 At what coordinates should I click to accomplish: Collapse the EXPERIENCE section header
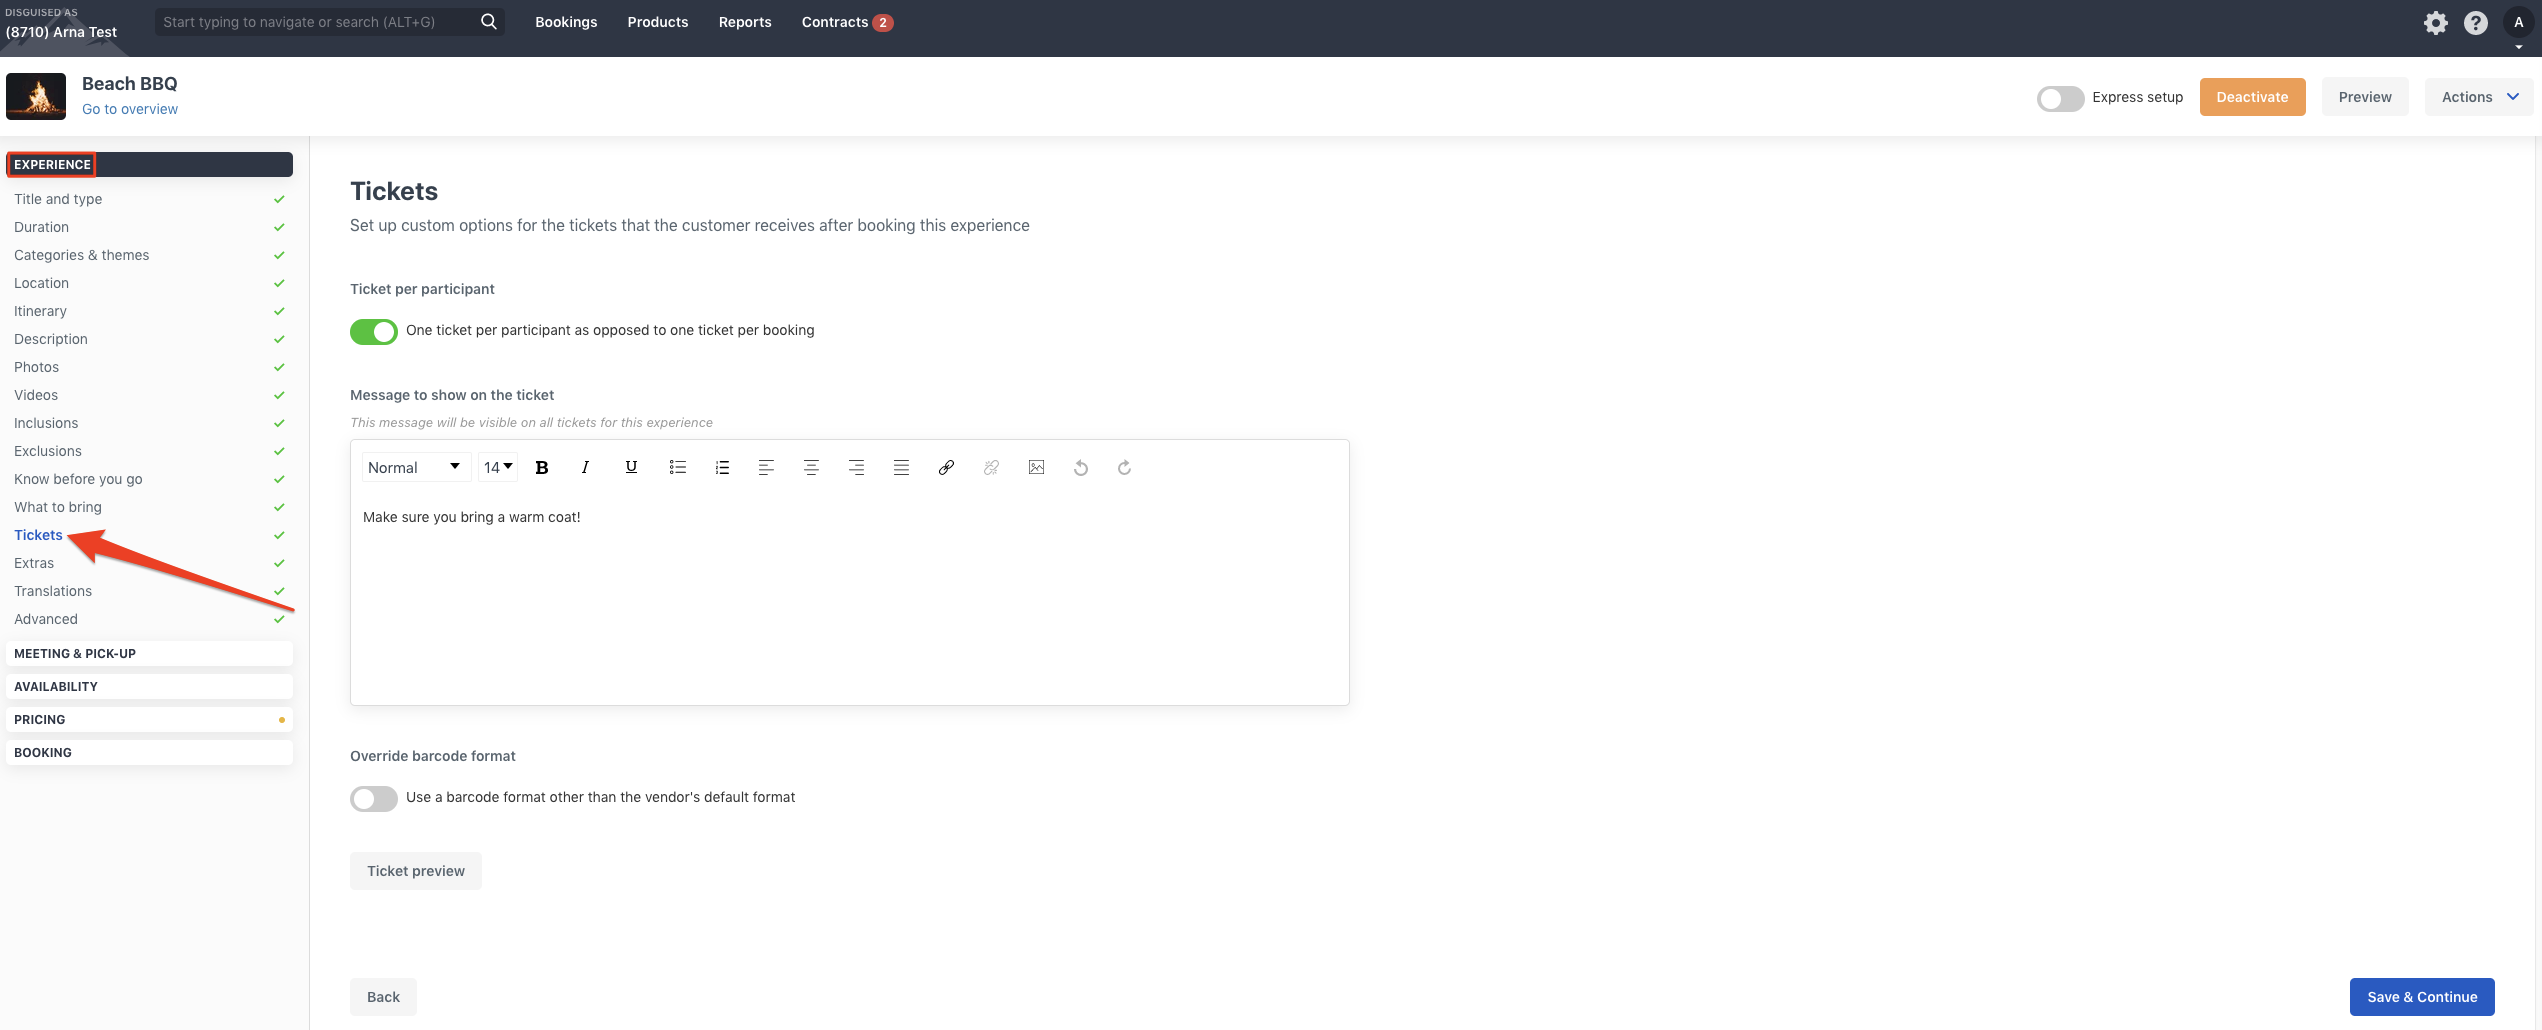[x=149, y=164]
